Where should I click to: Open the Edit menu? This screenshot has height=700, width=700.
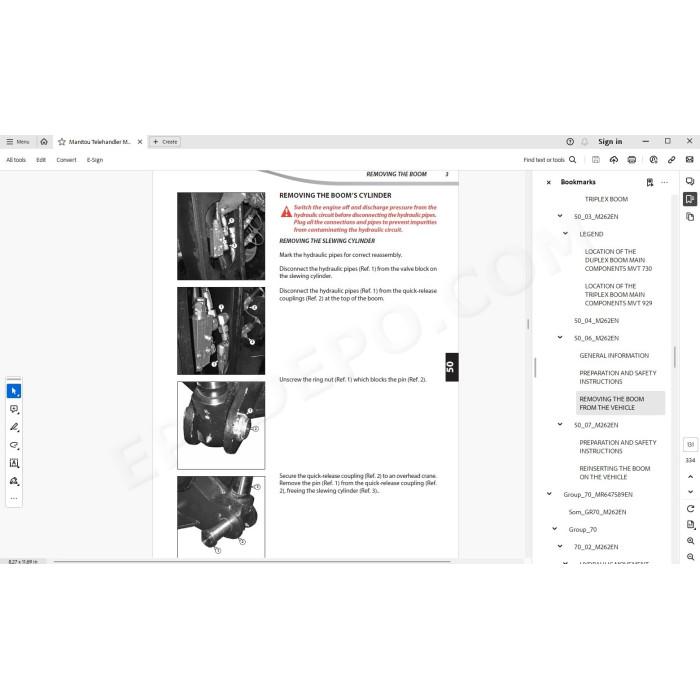pos(41,160)
